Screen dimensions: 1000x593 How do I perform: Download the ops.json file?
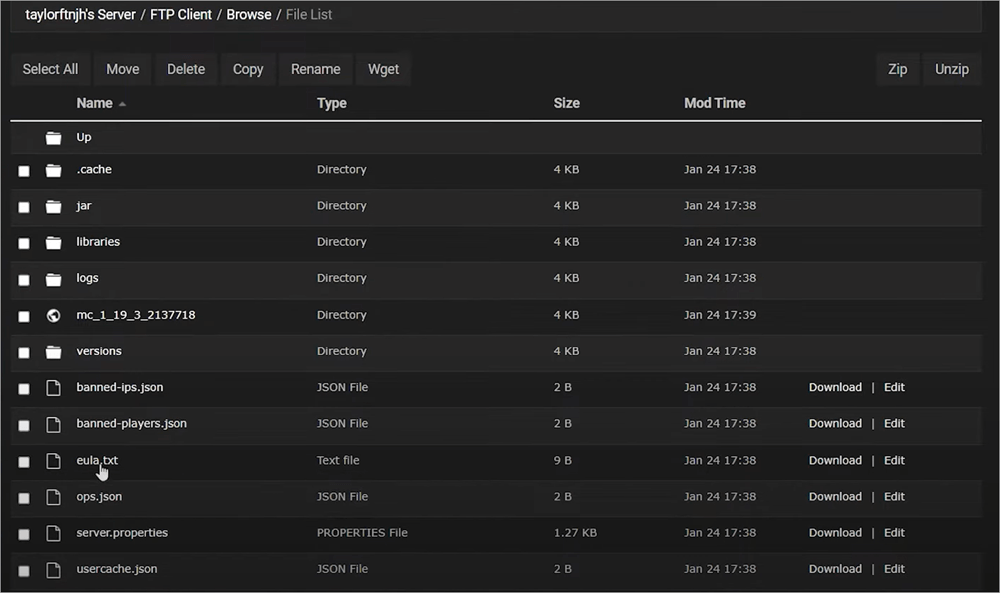point(835,496)
